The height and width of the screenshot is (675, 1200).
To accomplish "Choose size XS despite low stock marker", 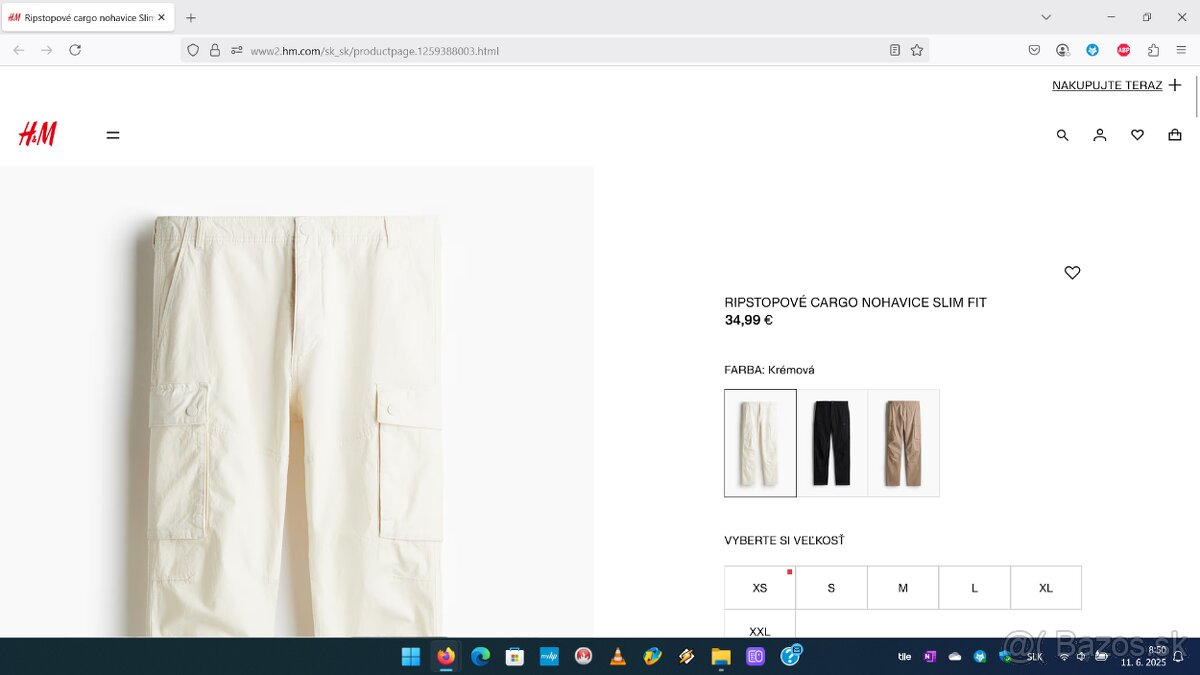I will pyautogui.click(x=759, y=587).
